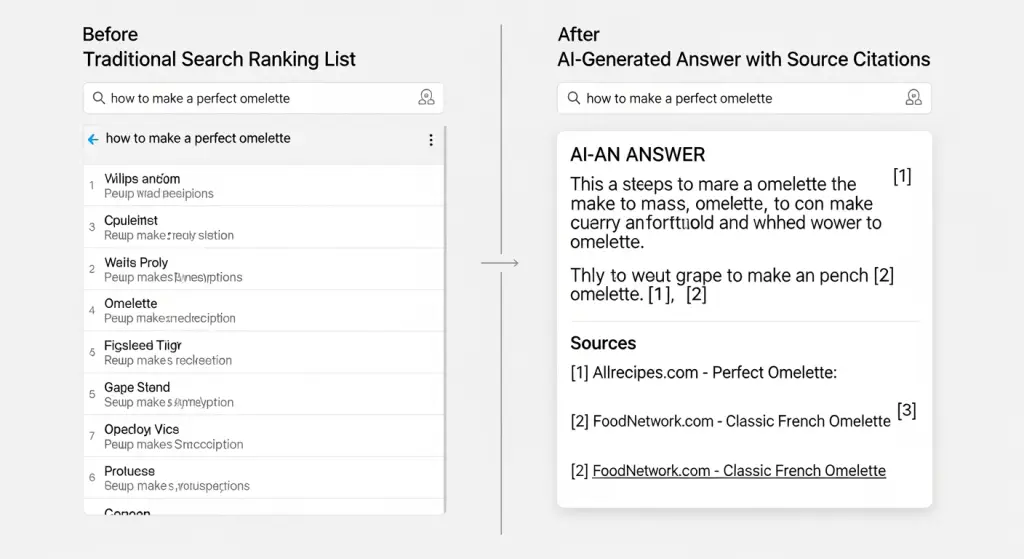The height and width of the screenshot is (559, 1024).
Task: Open the underlined FoodNetwork.com Classic French Omelette link
Action: 738,470
